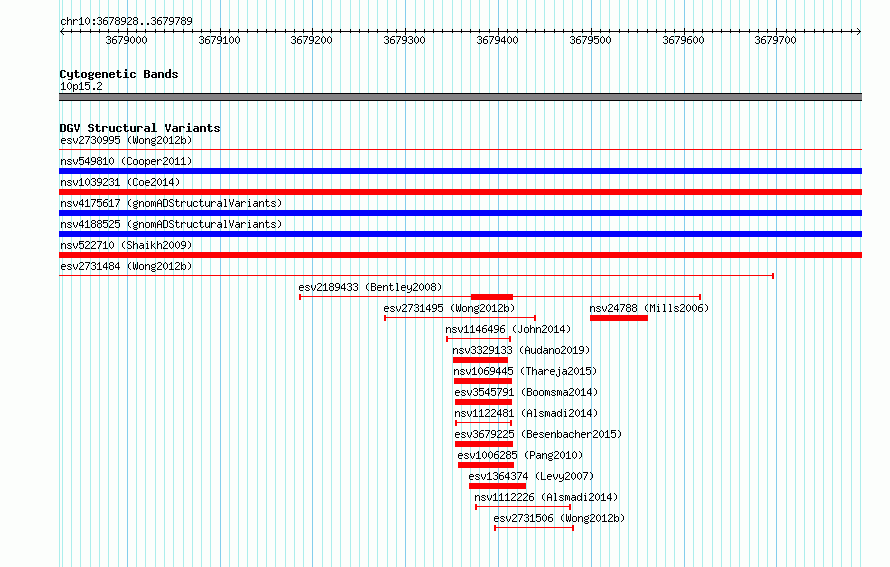Screen dimensions: 890x567
Task: Click the thin red span of nsv1146496
Action: [478, 339]
